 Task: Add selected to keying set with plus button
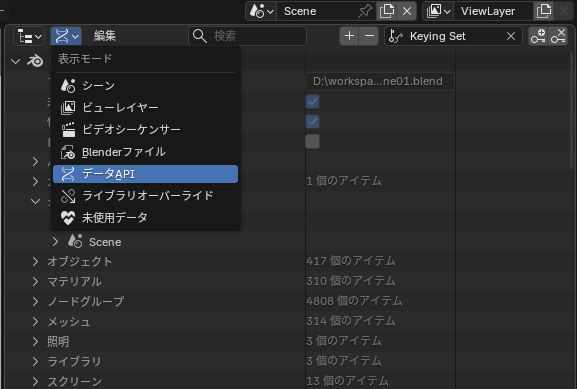click(349, 36)
